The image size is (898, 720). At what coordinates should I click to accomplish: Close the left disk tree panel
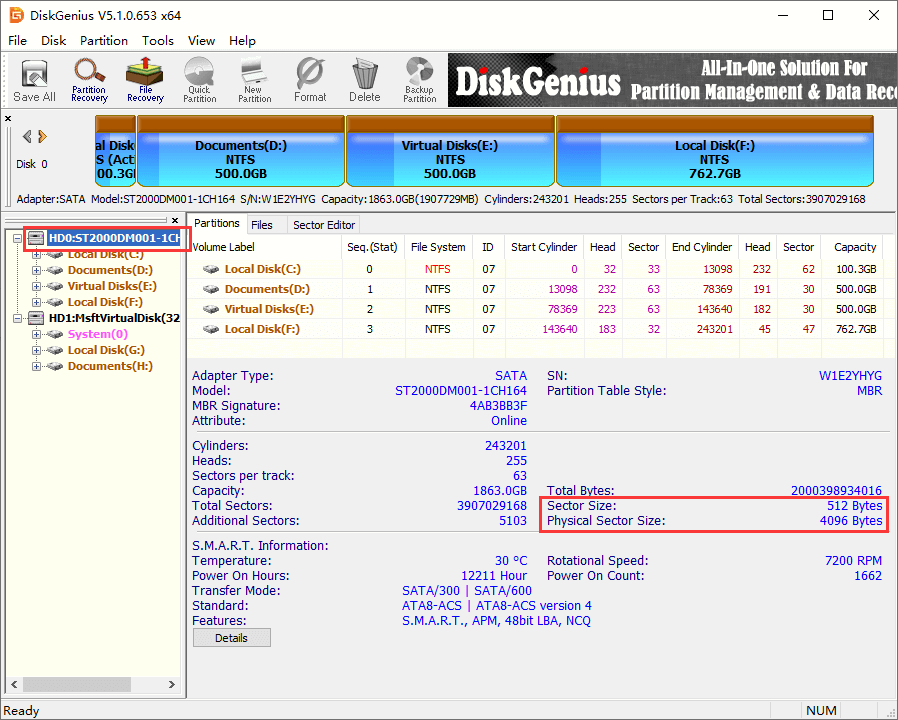point(174,220)
